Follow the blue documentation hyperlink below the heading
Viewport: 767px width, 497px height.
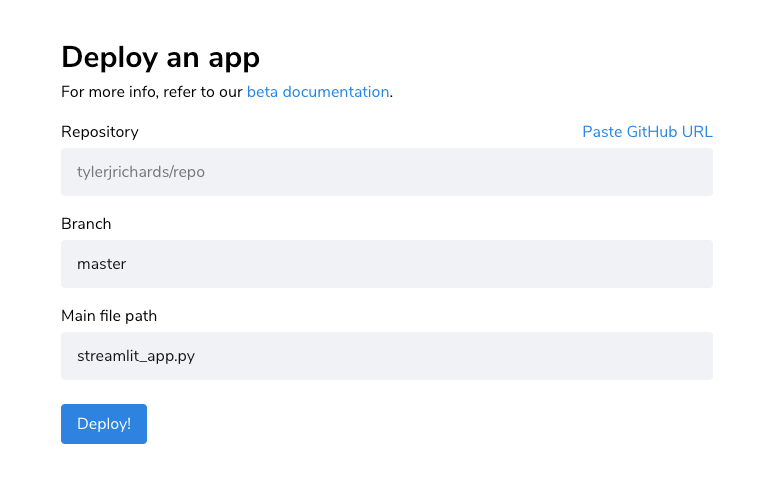pos(318,92)
